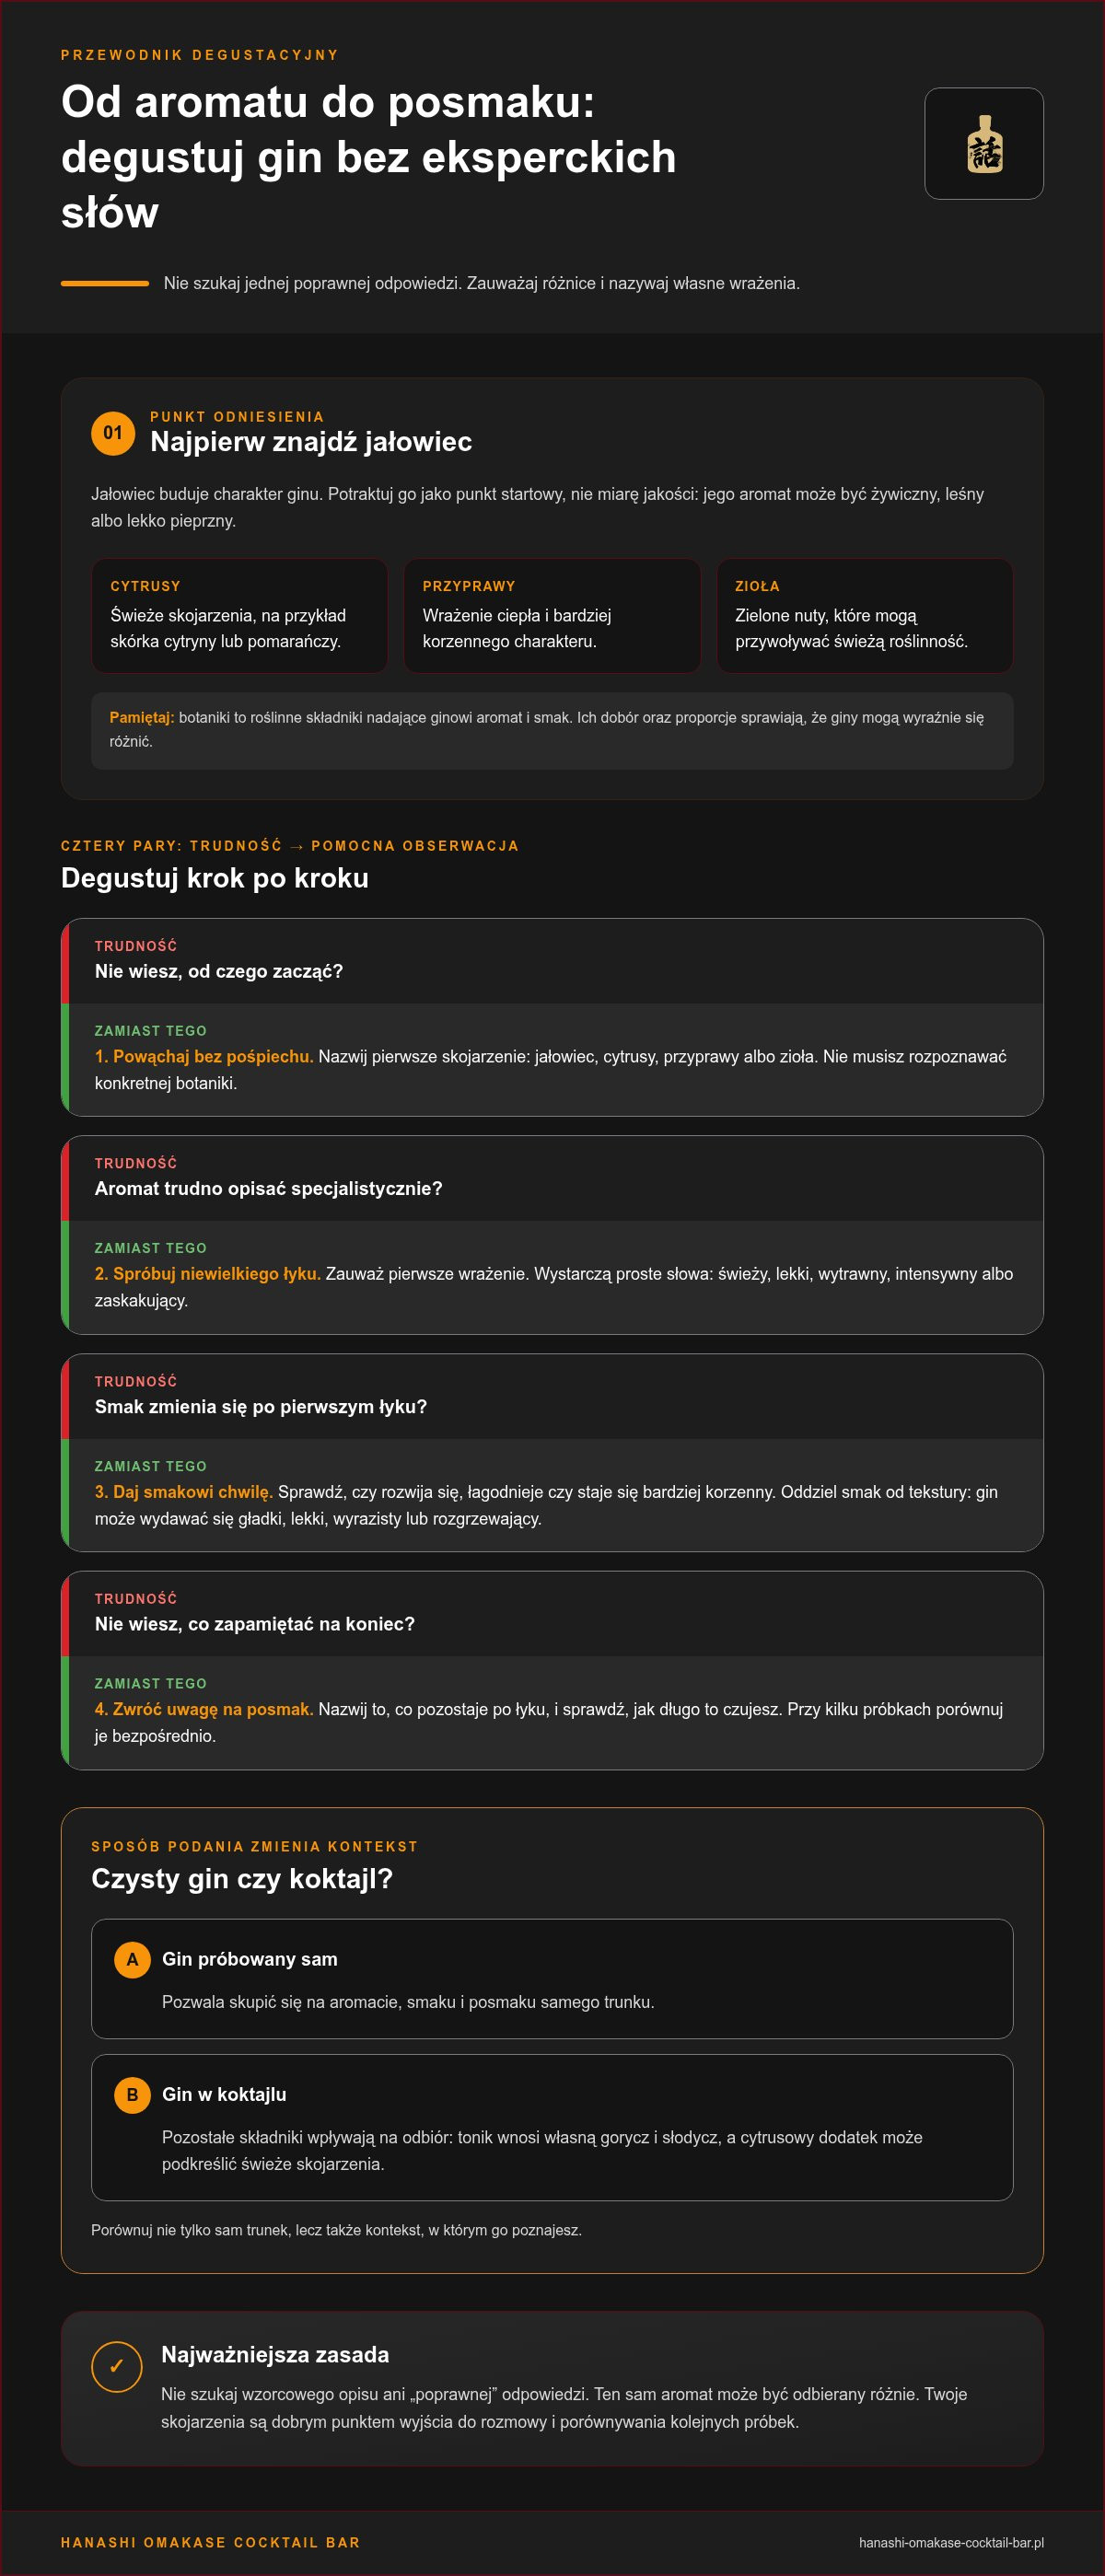The height and width of the screenshot is (2576, 1105).
Task: Click the orange A circle badge
Action: (x=132, y=1959)
